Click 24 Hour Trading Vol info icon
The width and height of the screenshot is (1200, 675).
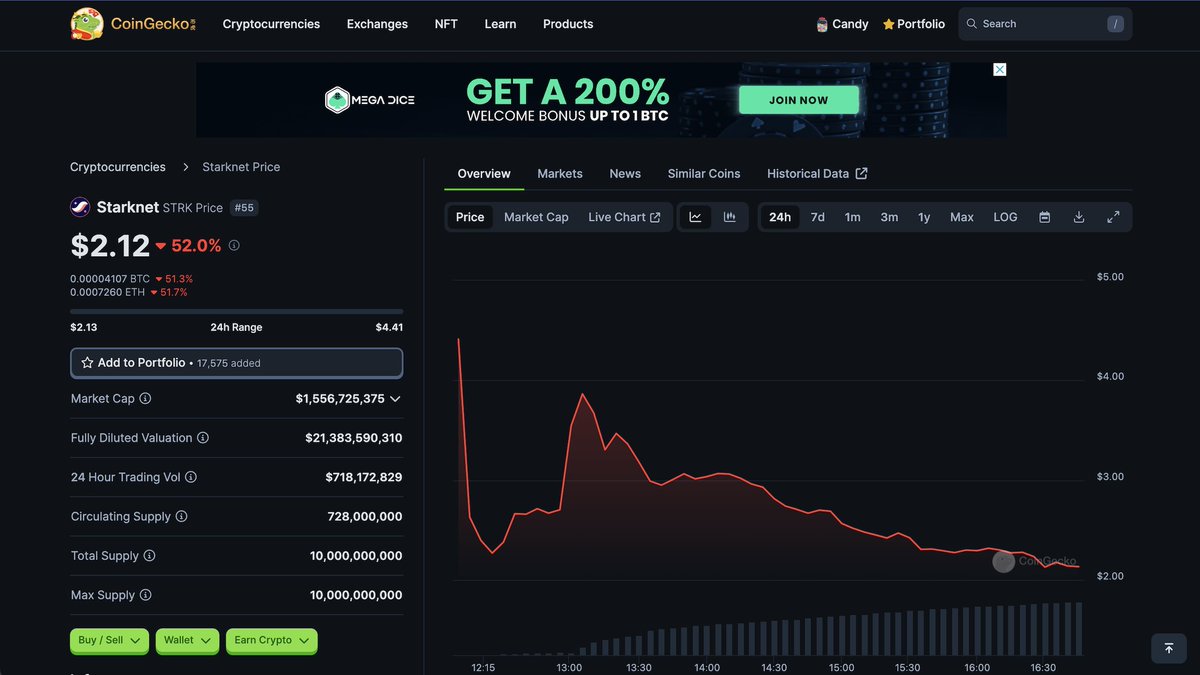pyautogui.click(x=191, y=477)
